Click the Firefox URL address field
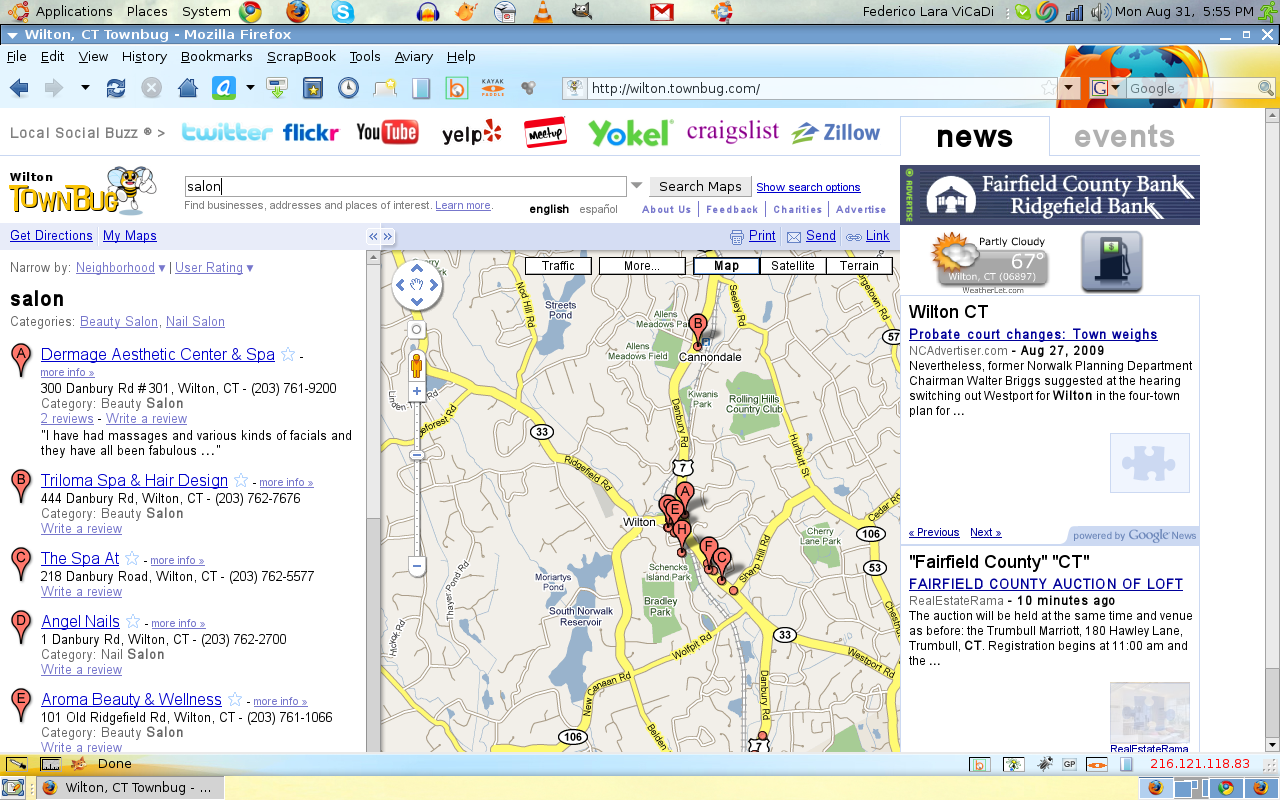This screenshot has width=1280, height=800. click(x=813, y=88)
